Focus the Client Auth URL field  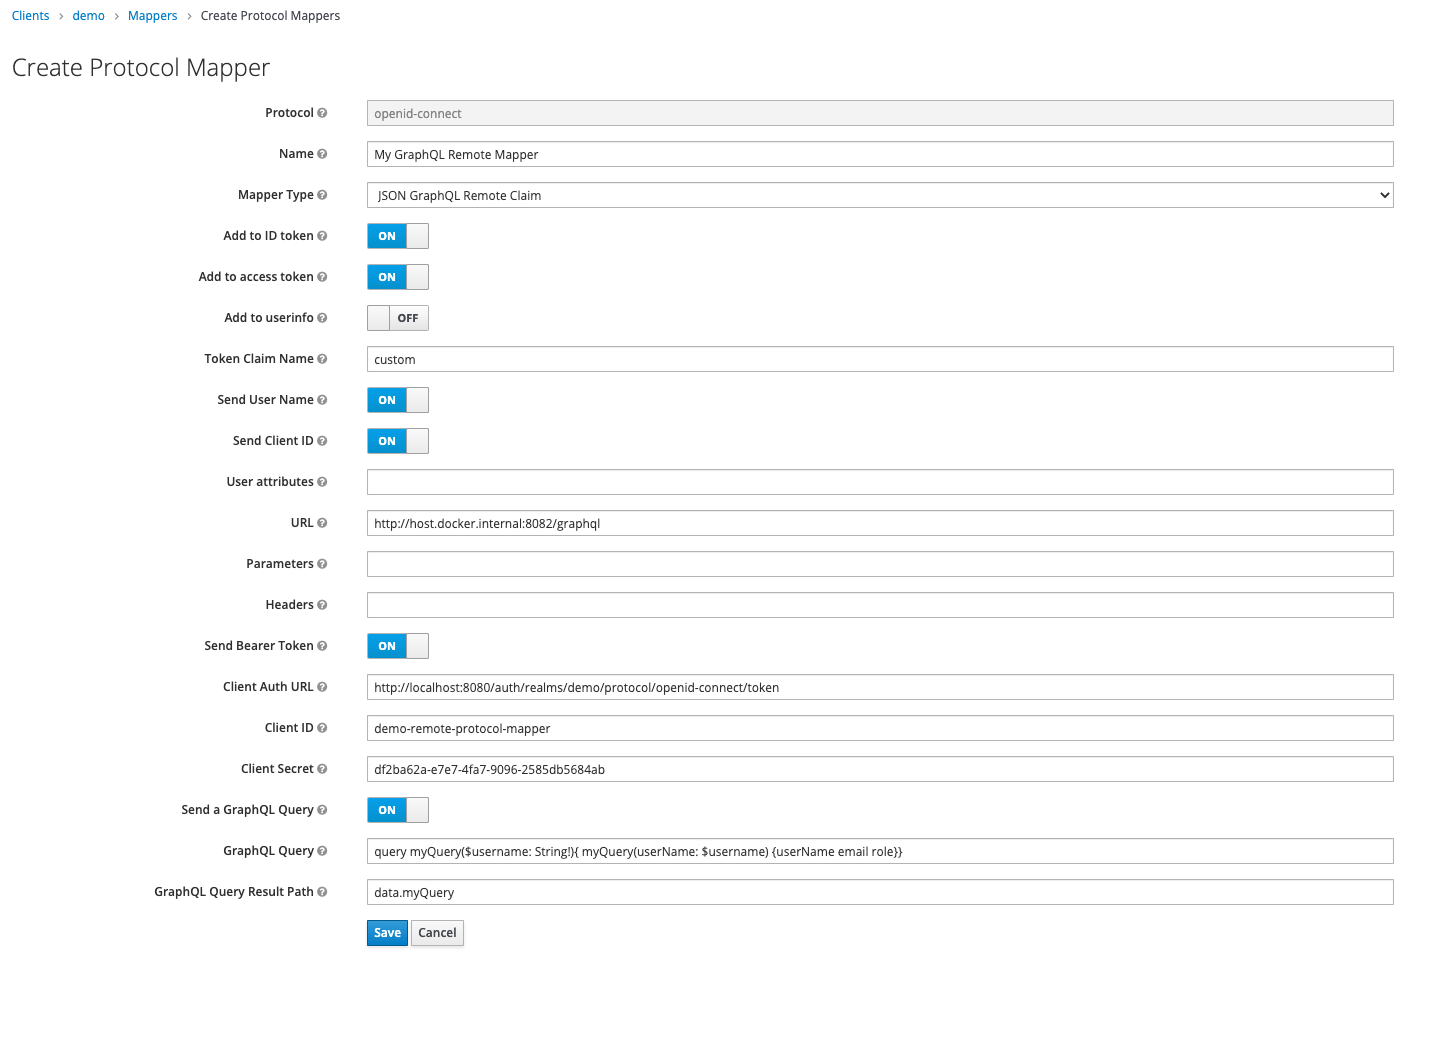coord(880,687)
